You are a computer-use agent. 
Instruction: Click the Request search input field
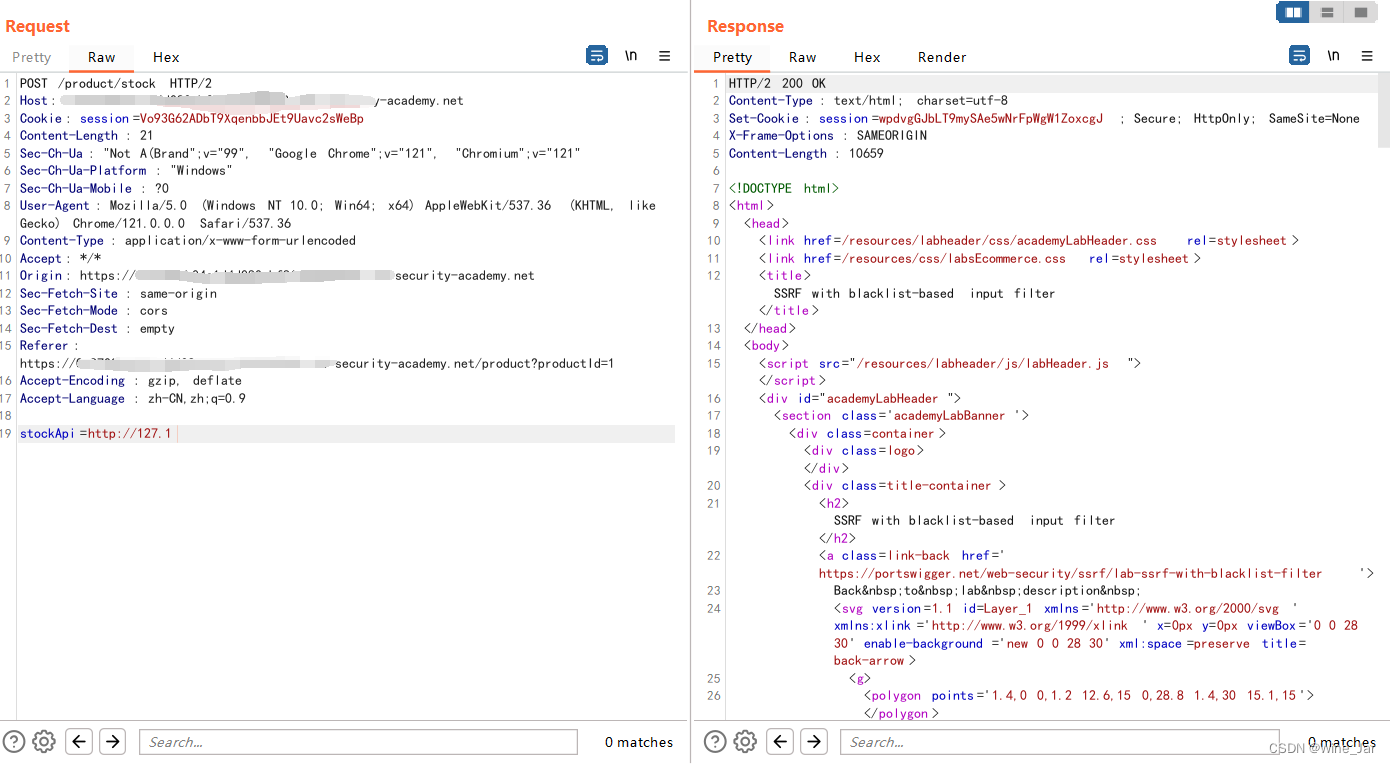tap(358, 741)
